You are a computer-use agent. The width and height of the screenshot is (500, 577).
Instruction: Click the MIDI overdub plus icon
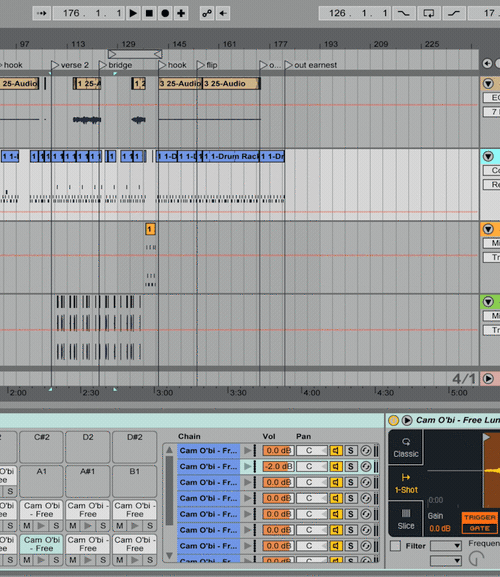coord(181,13)
